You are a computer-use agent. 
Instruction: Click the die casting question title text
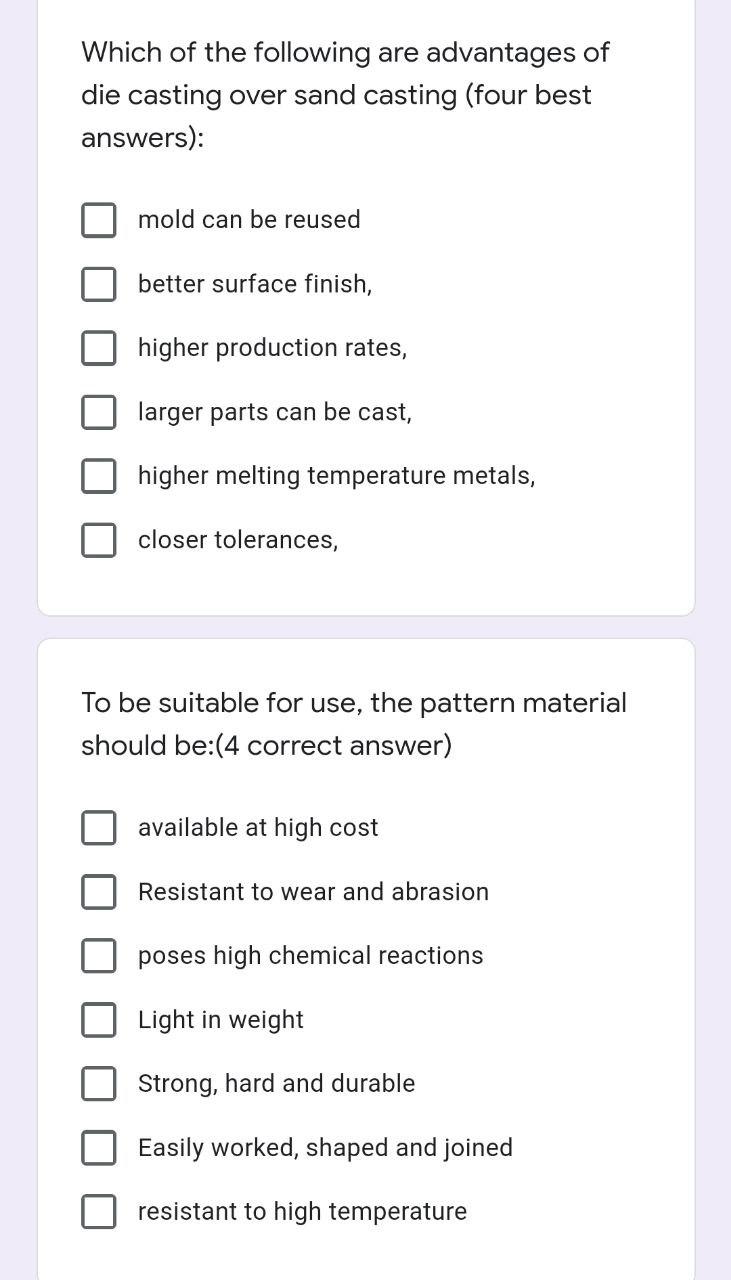[344, 94]
